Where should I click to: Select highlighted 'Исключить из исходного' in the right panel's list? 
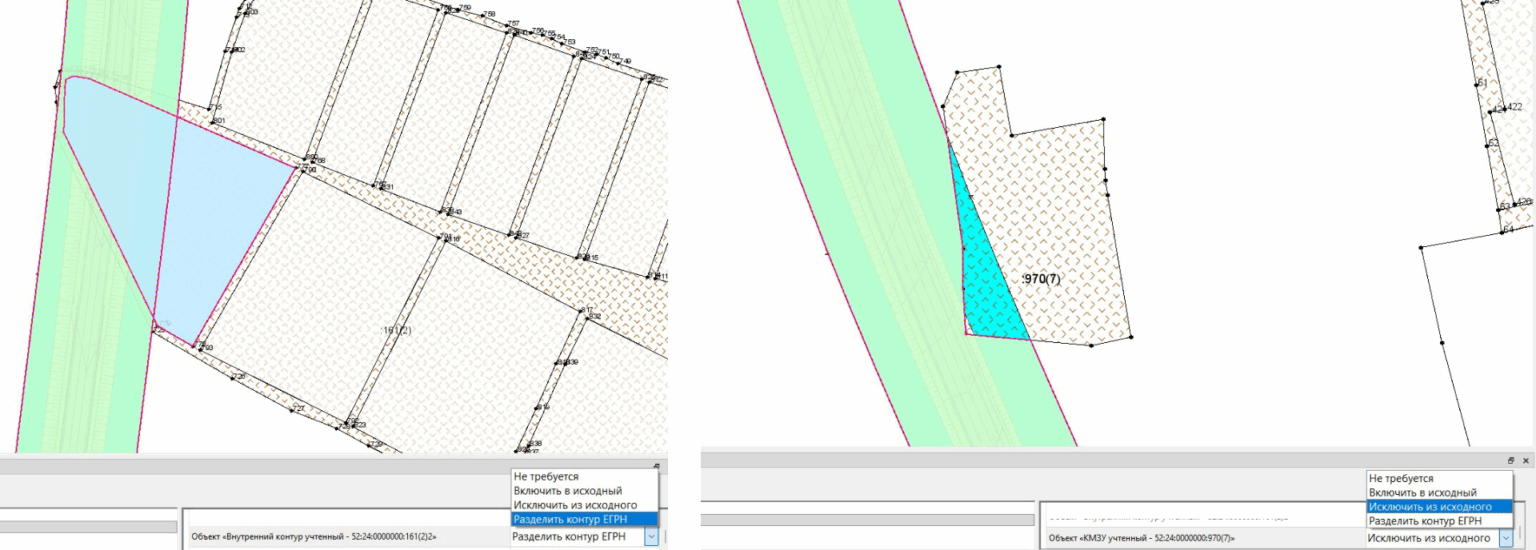(1440, 506)
